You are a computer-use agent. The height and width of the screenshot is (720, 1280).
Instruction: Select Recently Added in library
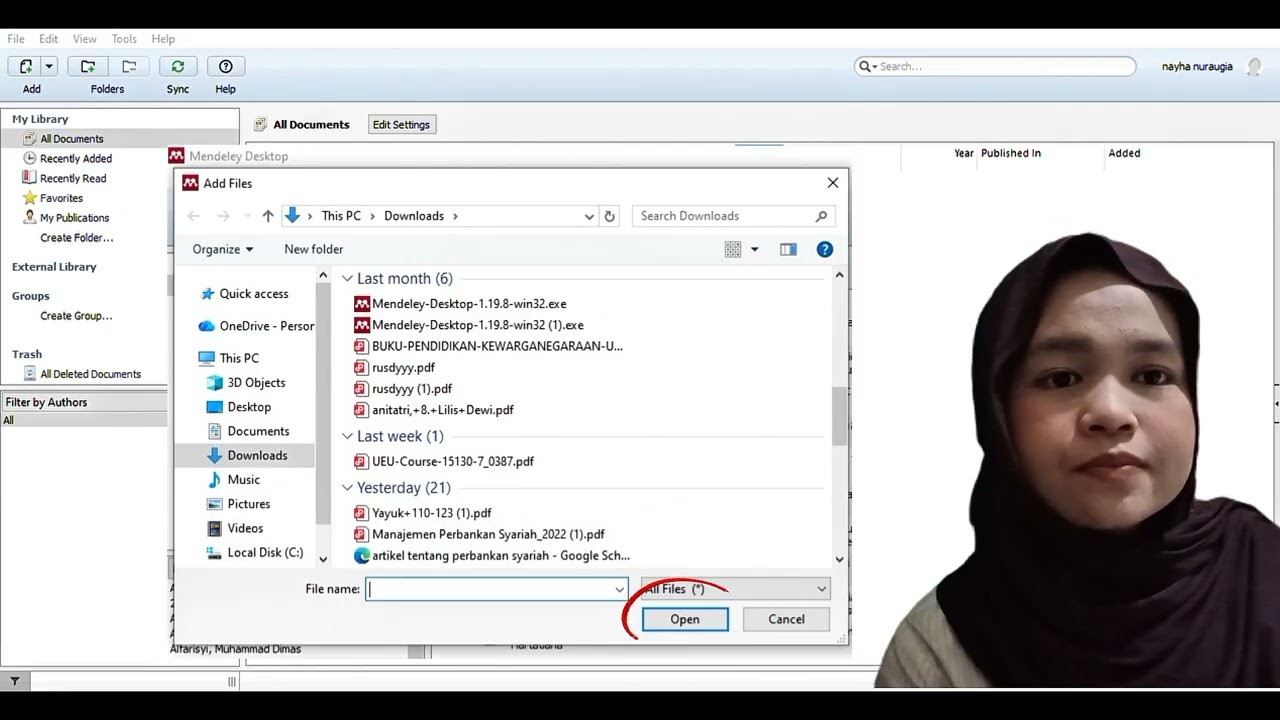(75, 158)
